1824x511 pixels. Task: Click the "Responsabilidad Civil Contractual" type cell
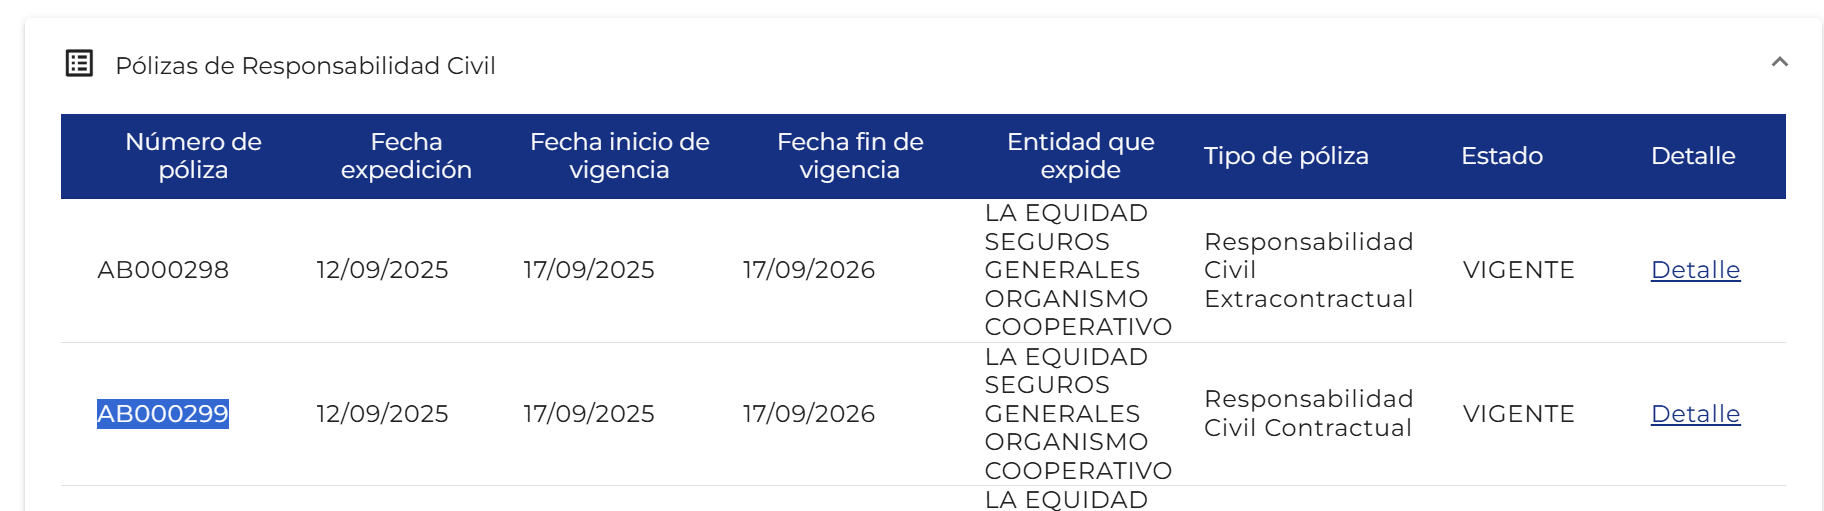(x=1308, y=414)
